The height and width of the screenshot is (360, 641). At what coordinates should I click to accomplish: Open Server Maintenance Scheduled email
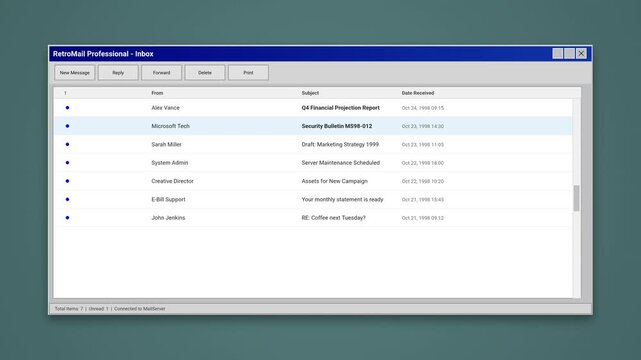[x=341, y=163]
